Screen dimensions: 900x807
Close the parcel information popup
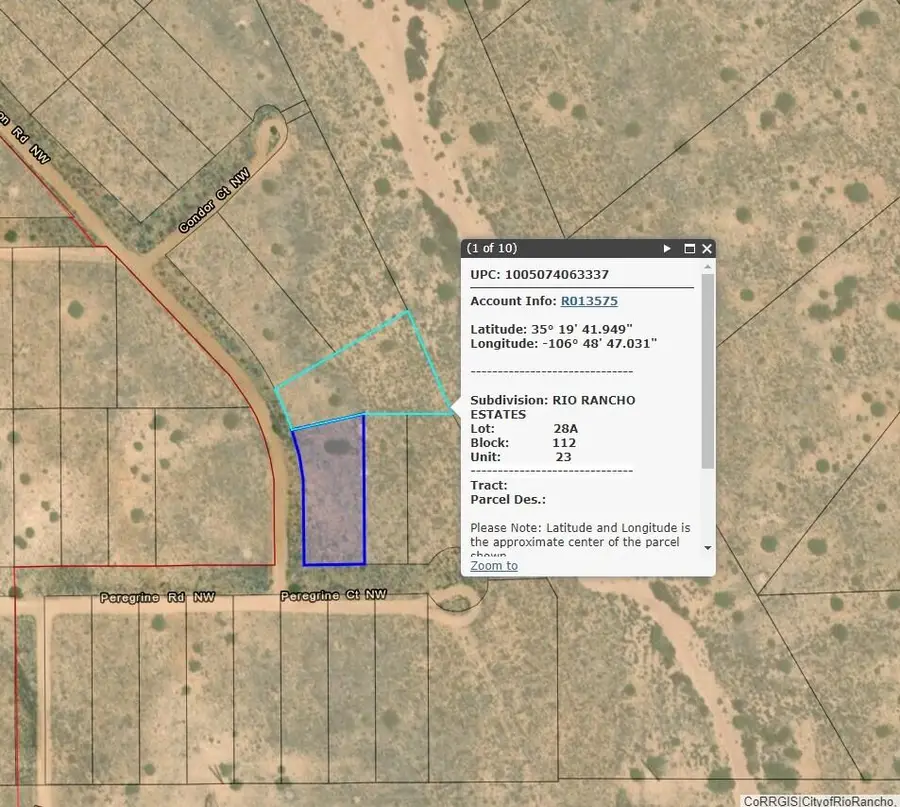706,248
